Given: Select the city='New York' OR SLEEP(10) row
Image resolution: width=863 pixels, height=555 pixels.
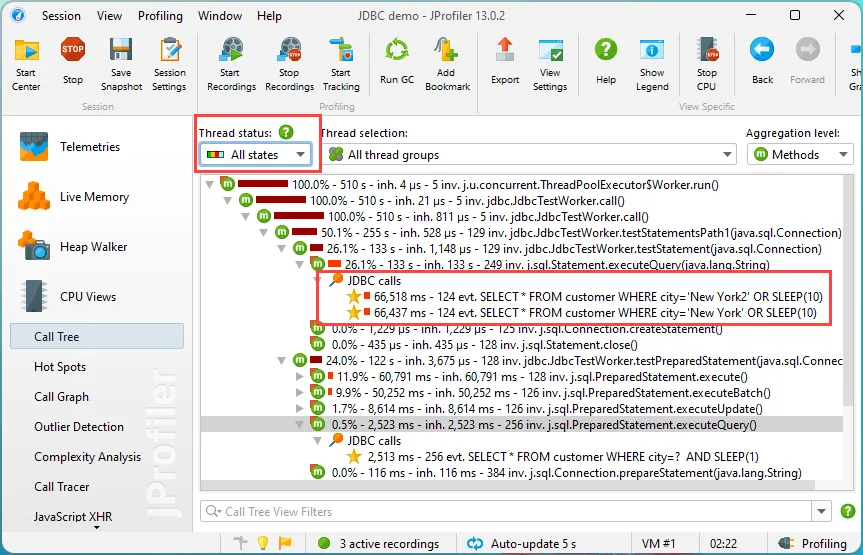Looking at the screenshot, I should [581, 313].
